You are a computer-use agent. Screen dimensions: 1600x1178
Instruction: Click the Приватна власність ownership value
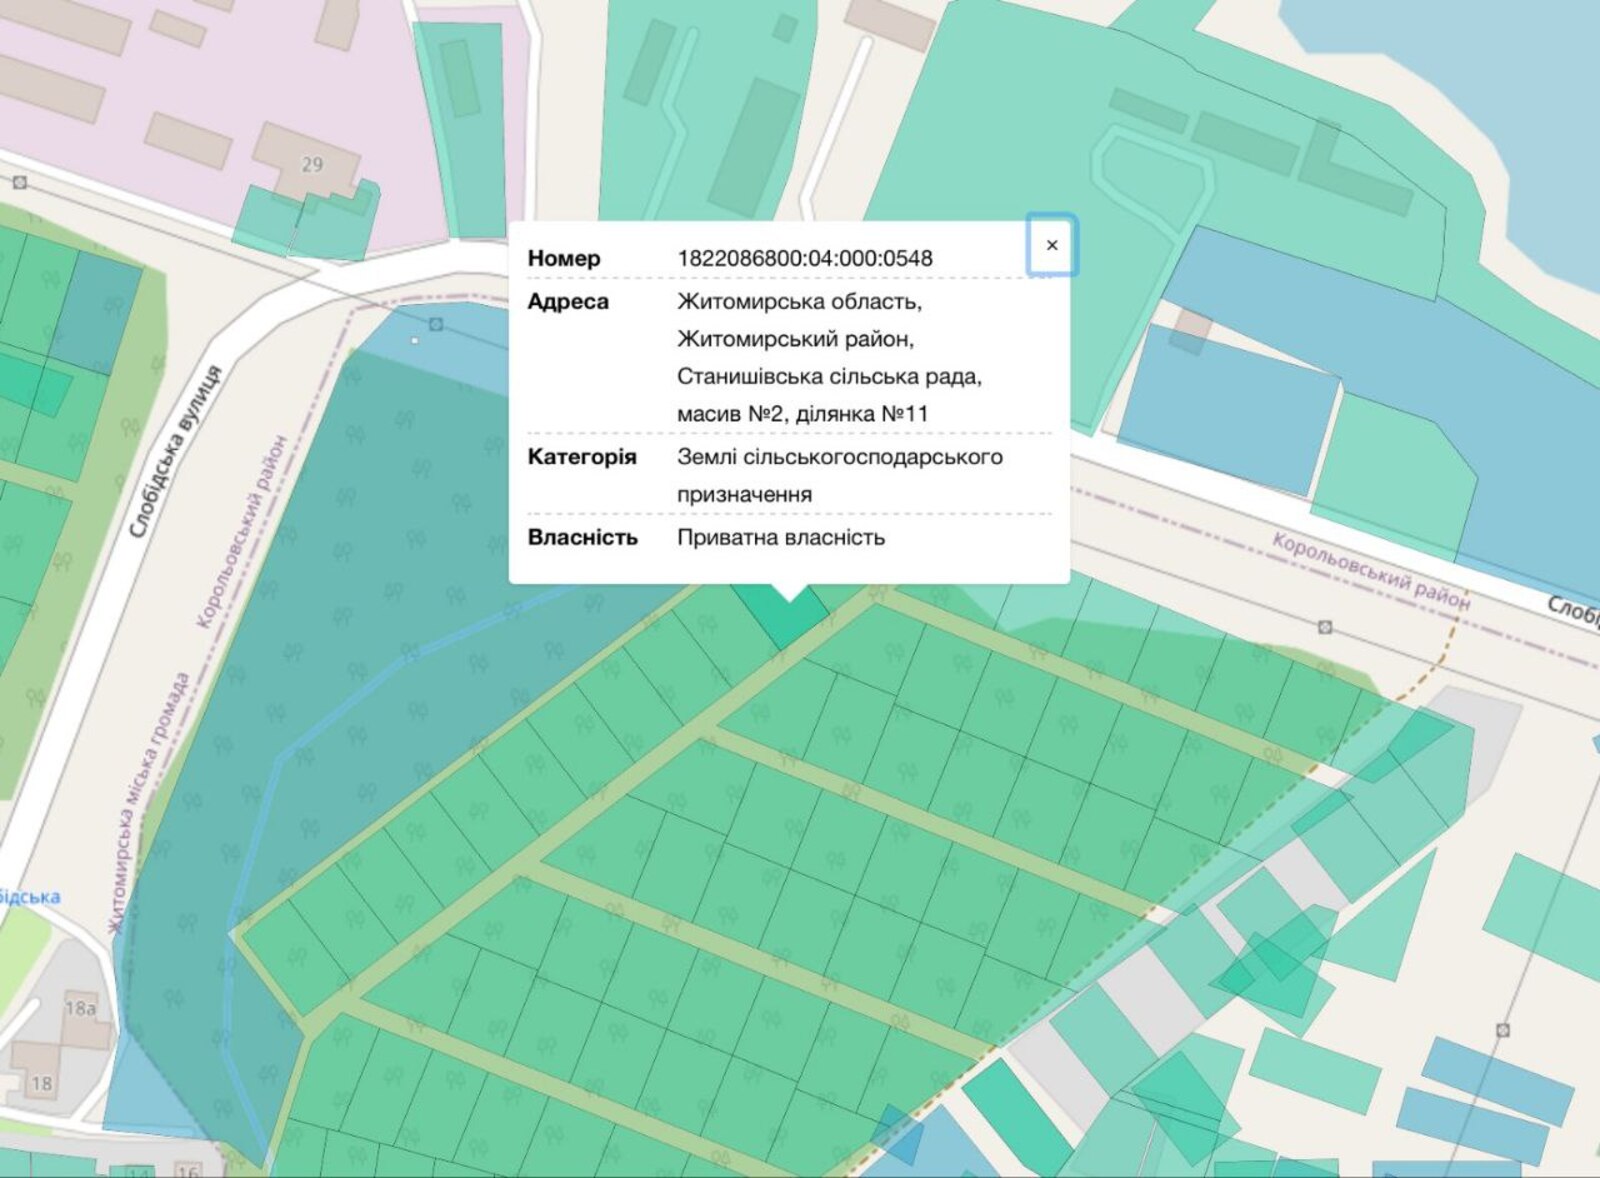coord(780,538)
